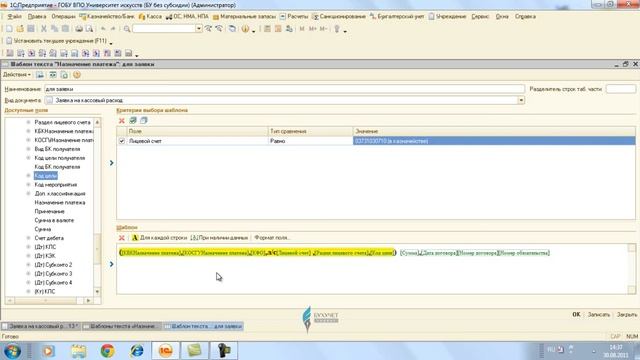The height and width of the screenshot is (360, 640).
Task: Click the fields tree scroll-down arrow
Action: coord(97,291)
